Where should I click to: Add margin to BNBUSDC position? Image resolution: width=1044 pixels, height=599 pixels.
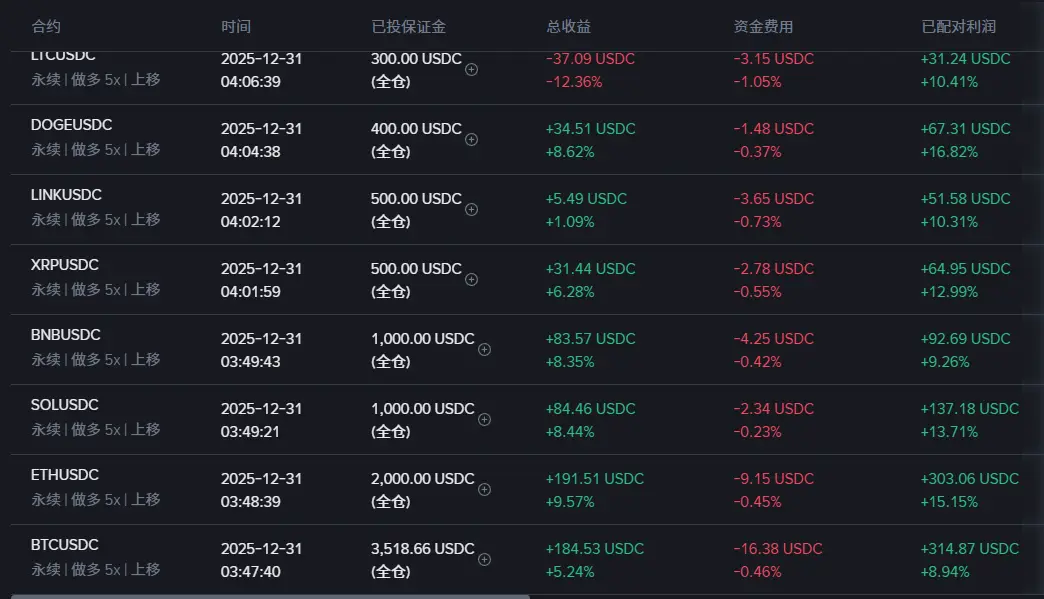click(485, 350)
